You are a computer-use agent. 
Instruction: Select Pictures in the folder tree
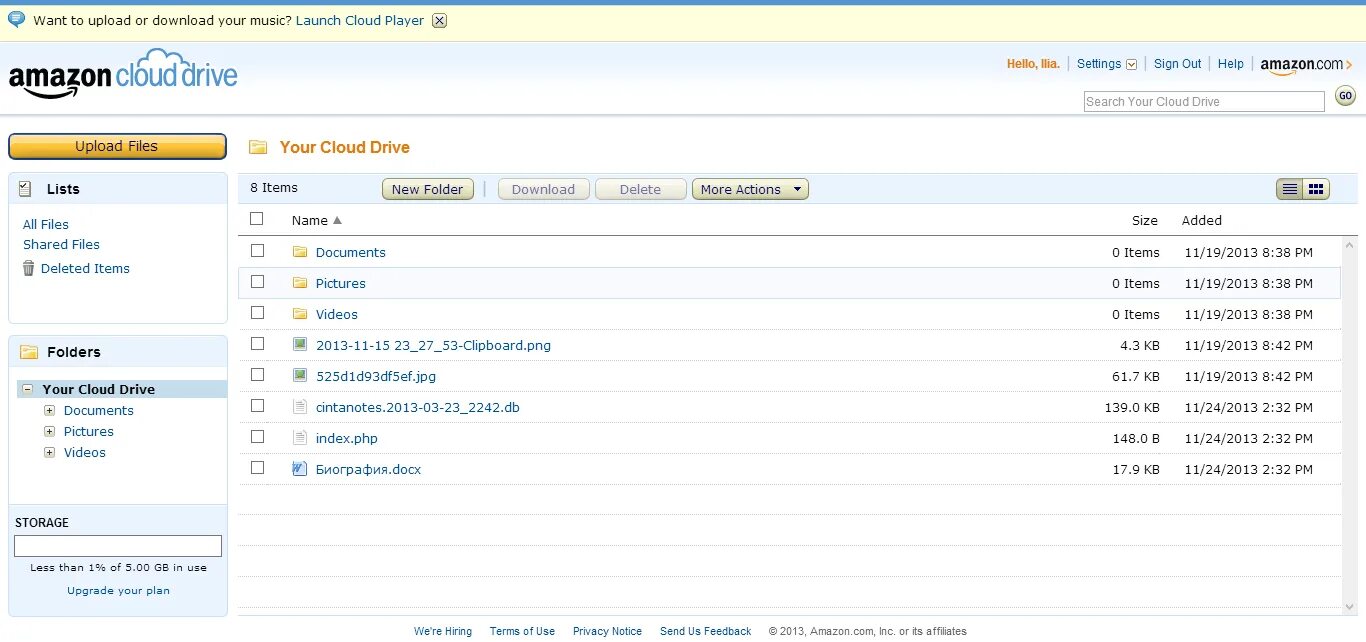point(89,431)
